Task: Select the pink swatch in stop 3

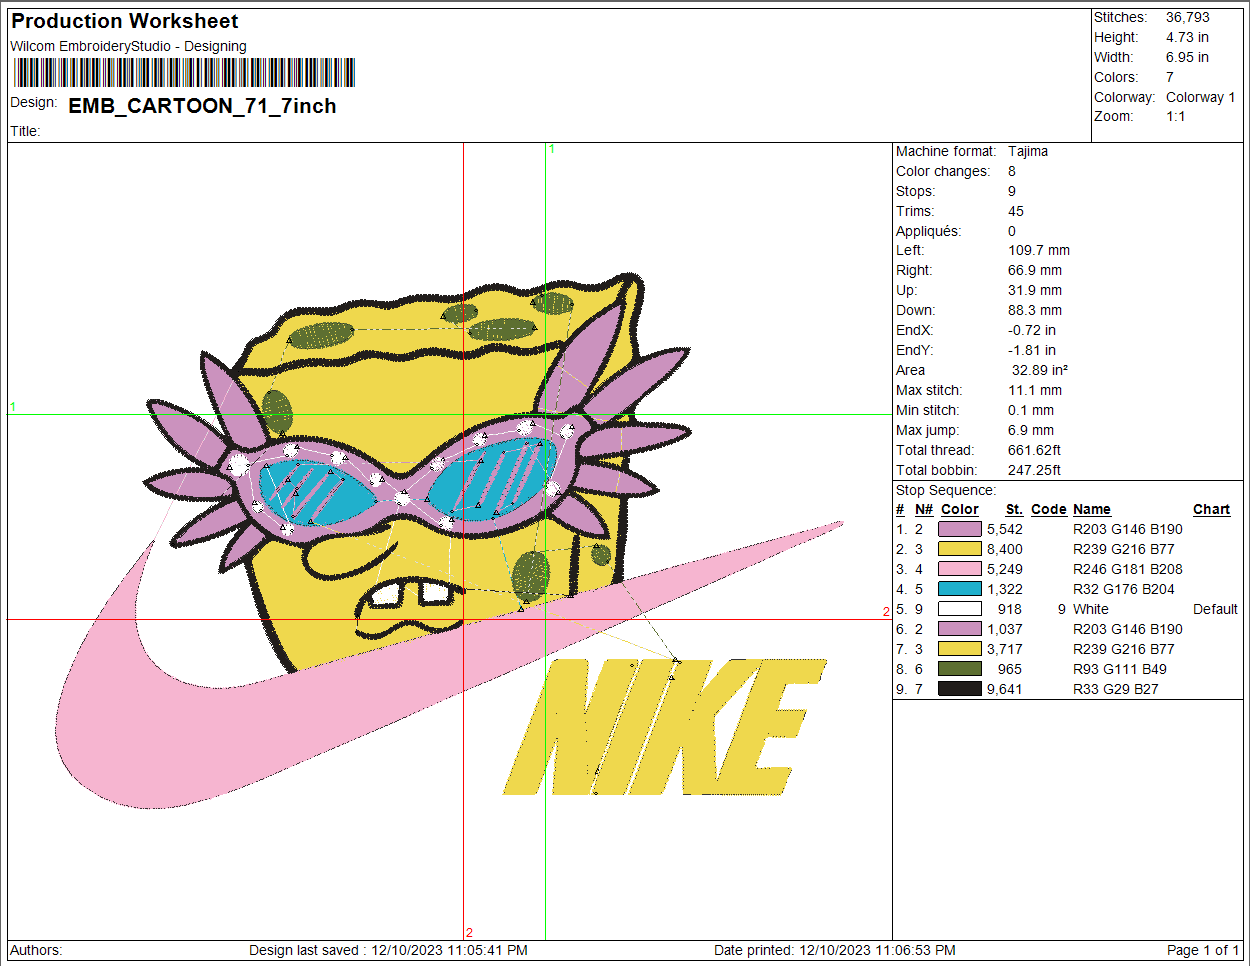Action: [959, 569]
